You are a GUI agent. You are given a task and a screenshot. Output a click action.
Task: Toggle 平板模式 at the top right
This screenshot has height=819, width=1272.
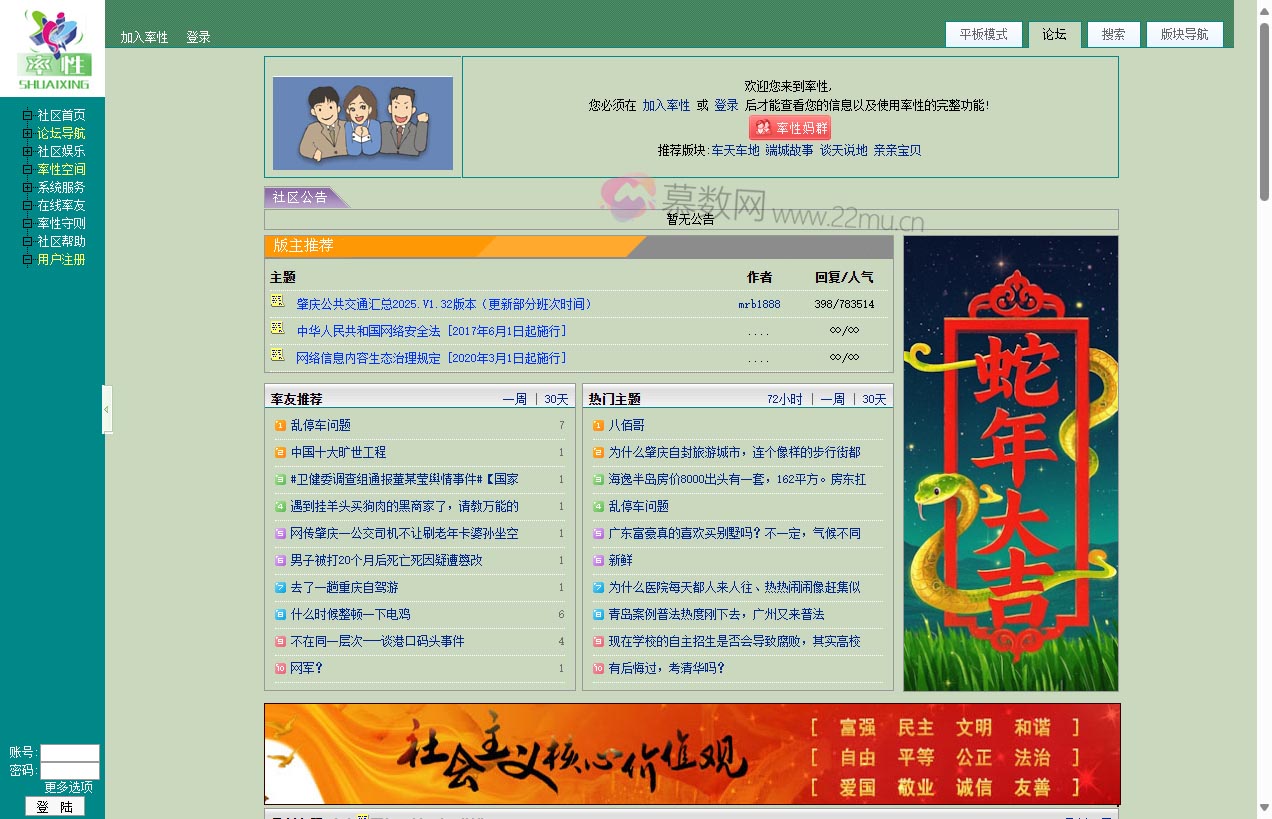983,33
